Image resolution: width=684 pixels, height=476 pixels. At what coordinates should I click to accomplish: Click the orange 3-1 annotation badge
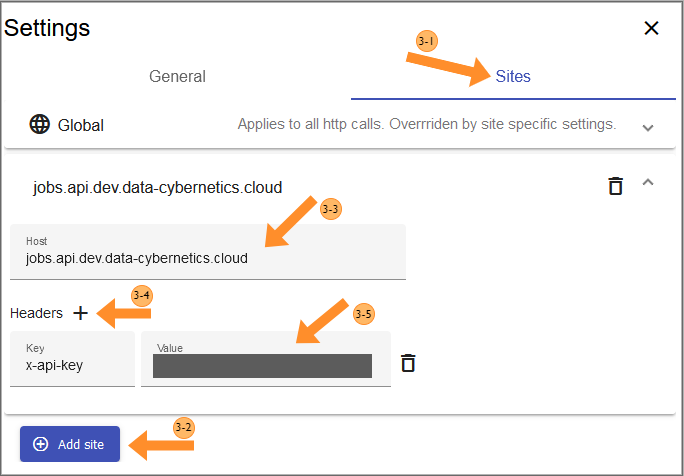click(x=427, y=40)
